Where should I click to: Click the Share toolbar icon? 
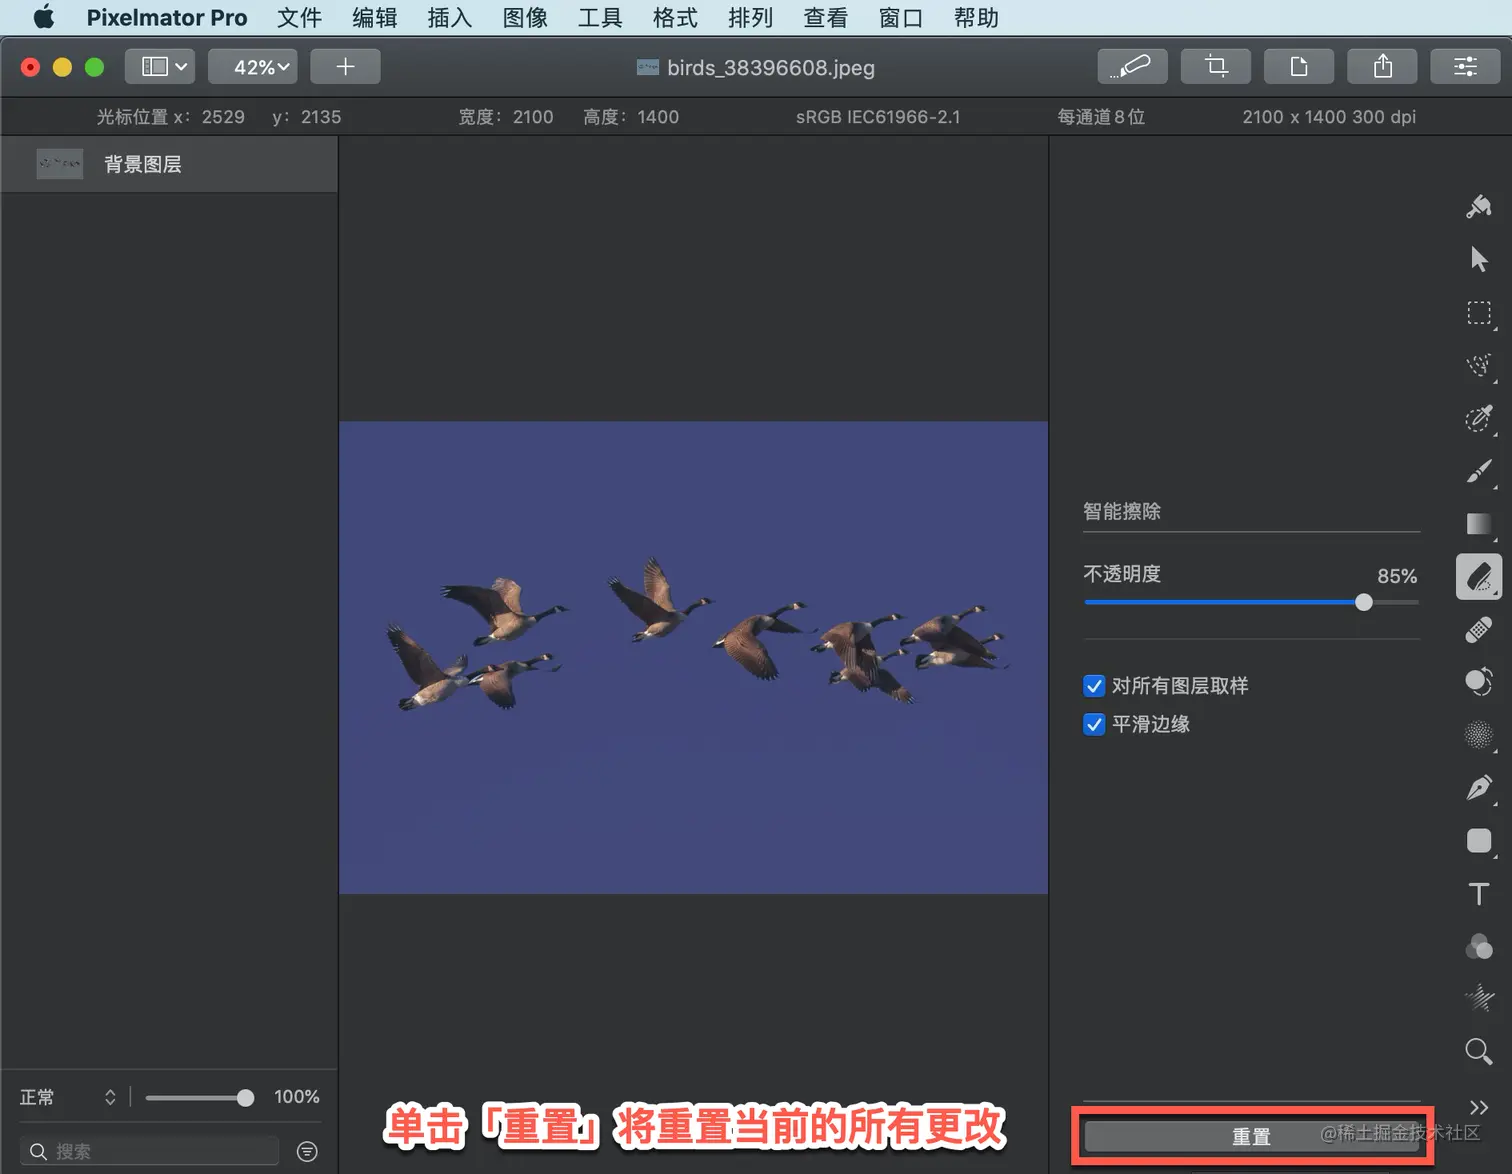click(1383, 67)
